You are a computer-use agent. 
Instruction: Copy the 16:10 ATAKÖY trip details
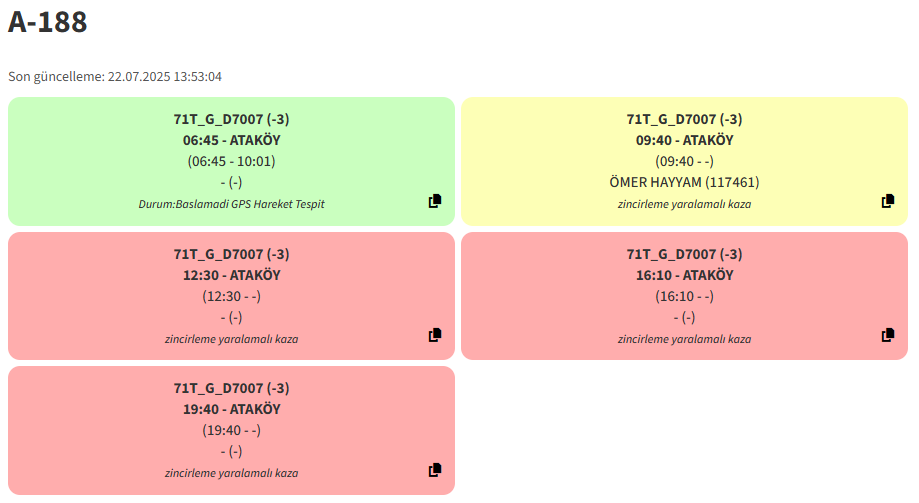(888, 335)
